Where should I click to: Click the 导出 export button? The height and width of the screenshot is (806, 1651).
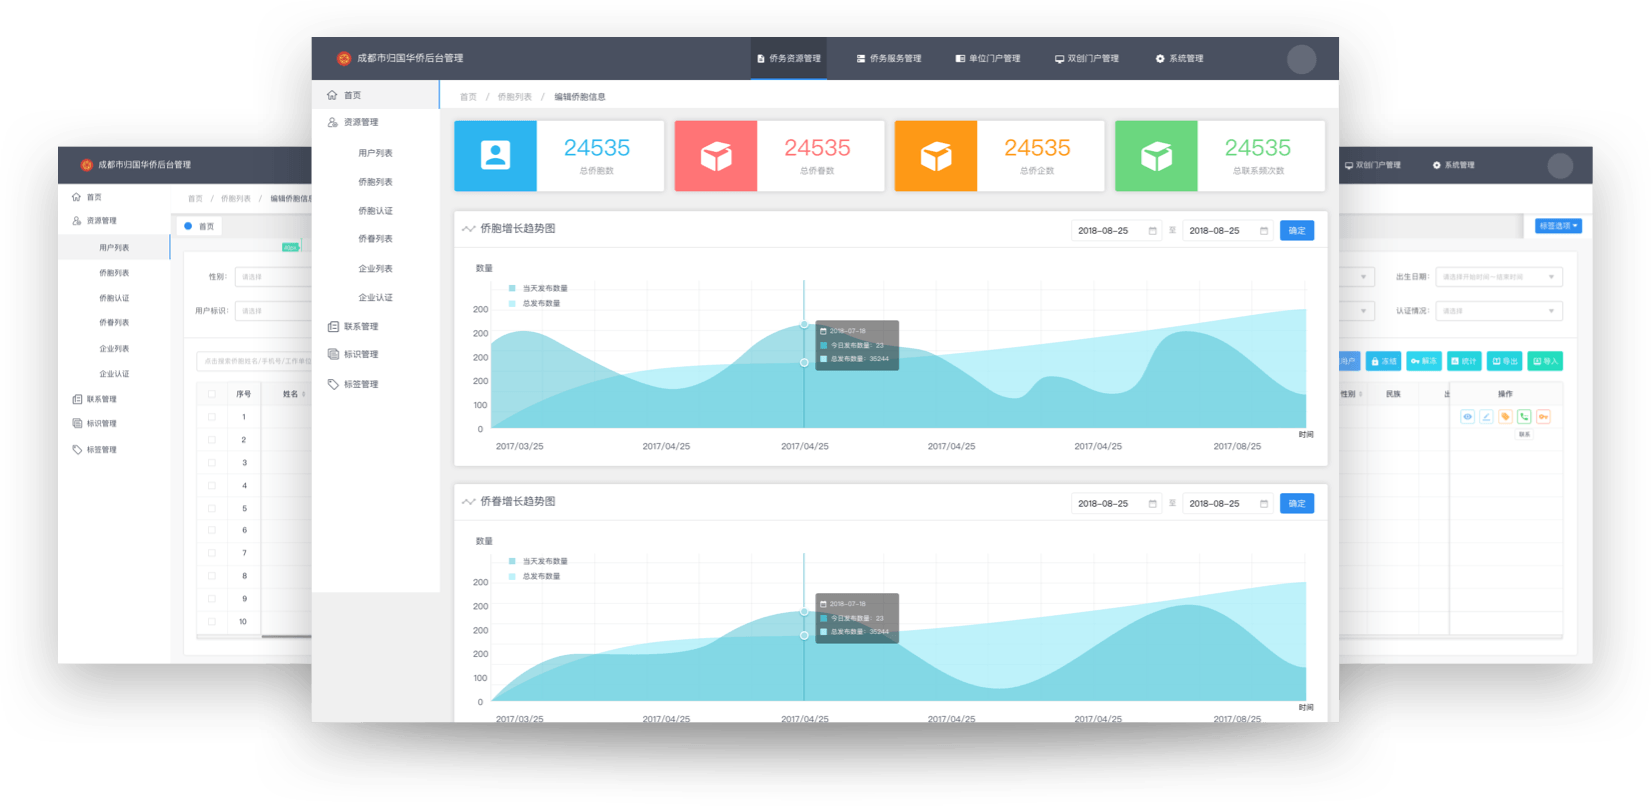1505,361
